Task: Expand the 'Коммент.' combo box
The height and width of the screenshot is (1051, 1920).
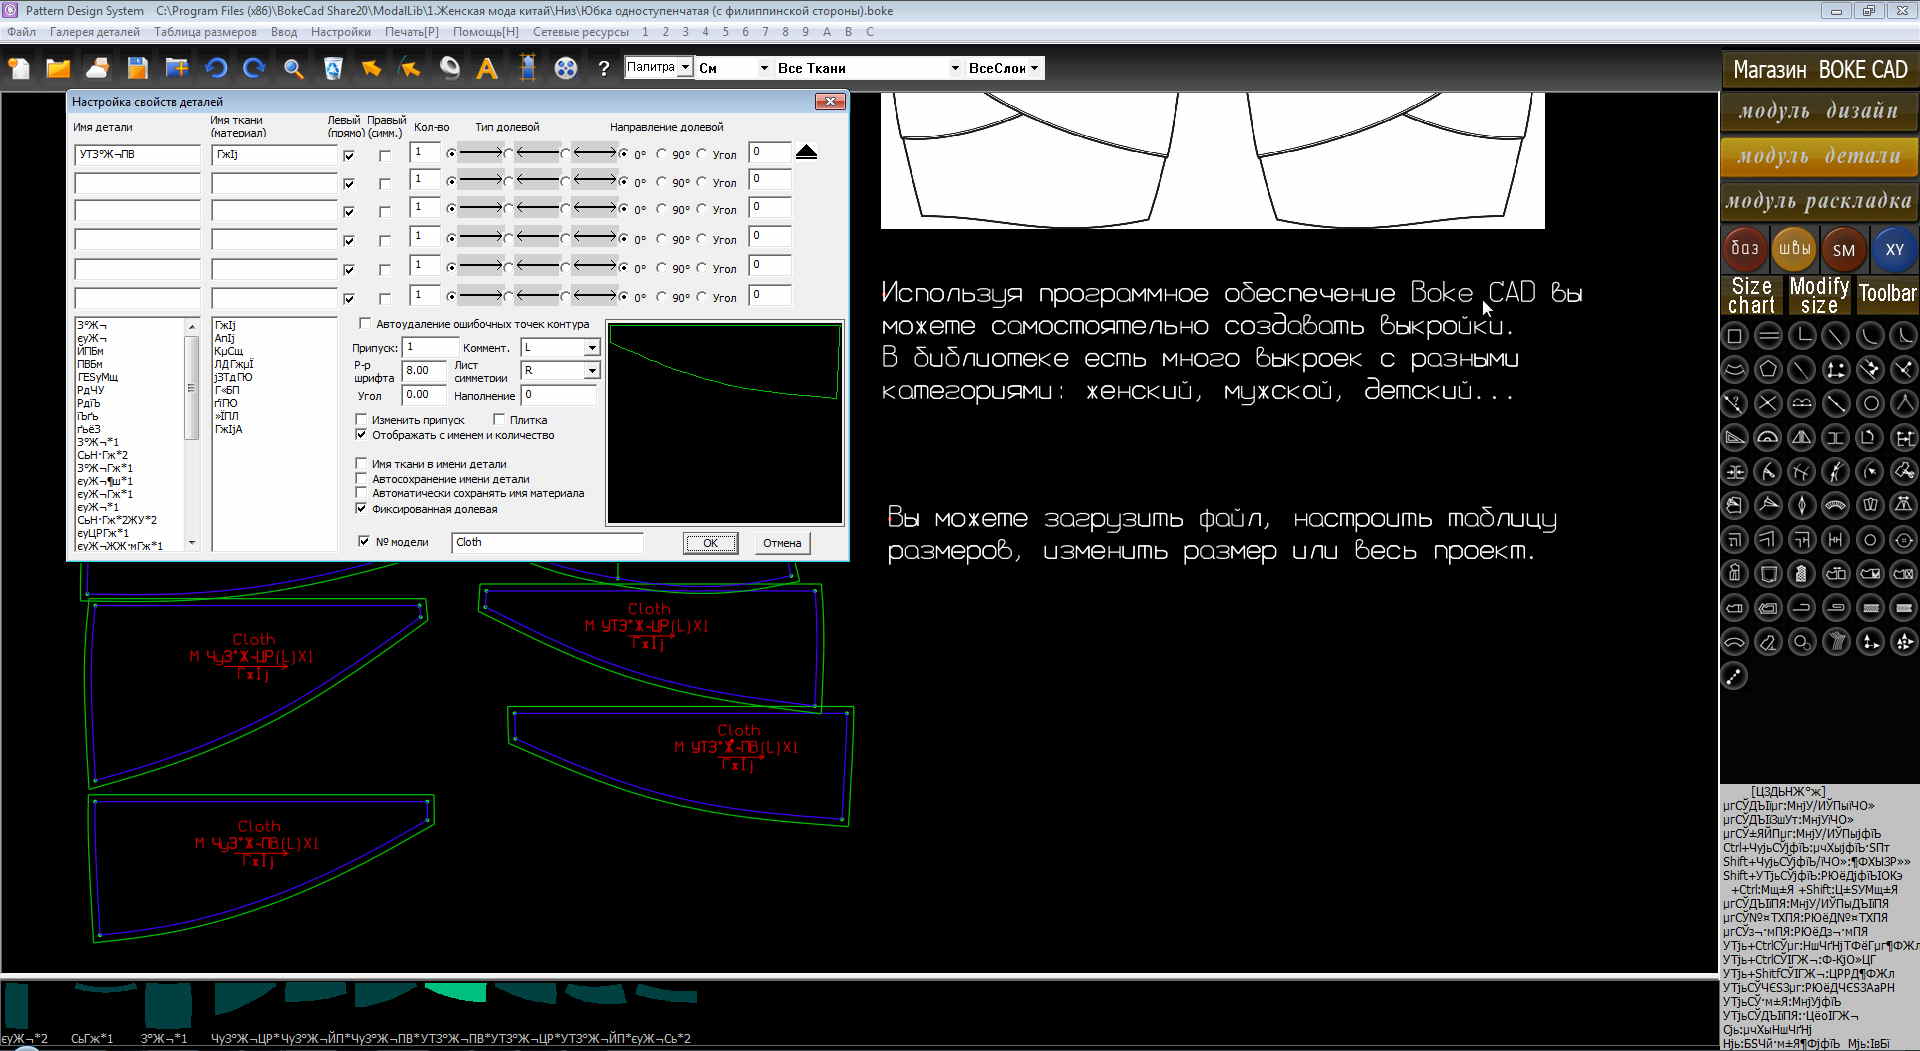Action: click(x=591, y=348)
